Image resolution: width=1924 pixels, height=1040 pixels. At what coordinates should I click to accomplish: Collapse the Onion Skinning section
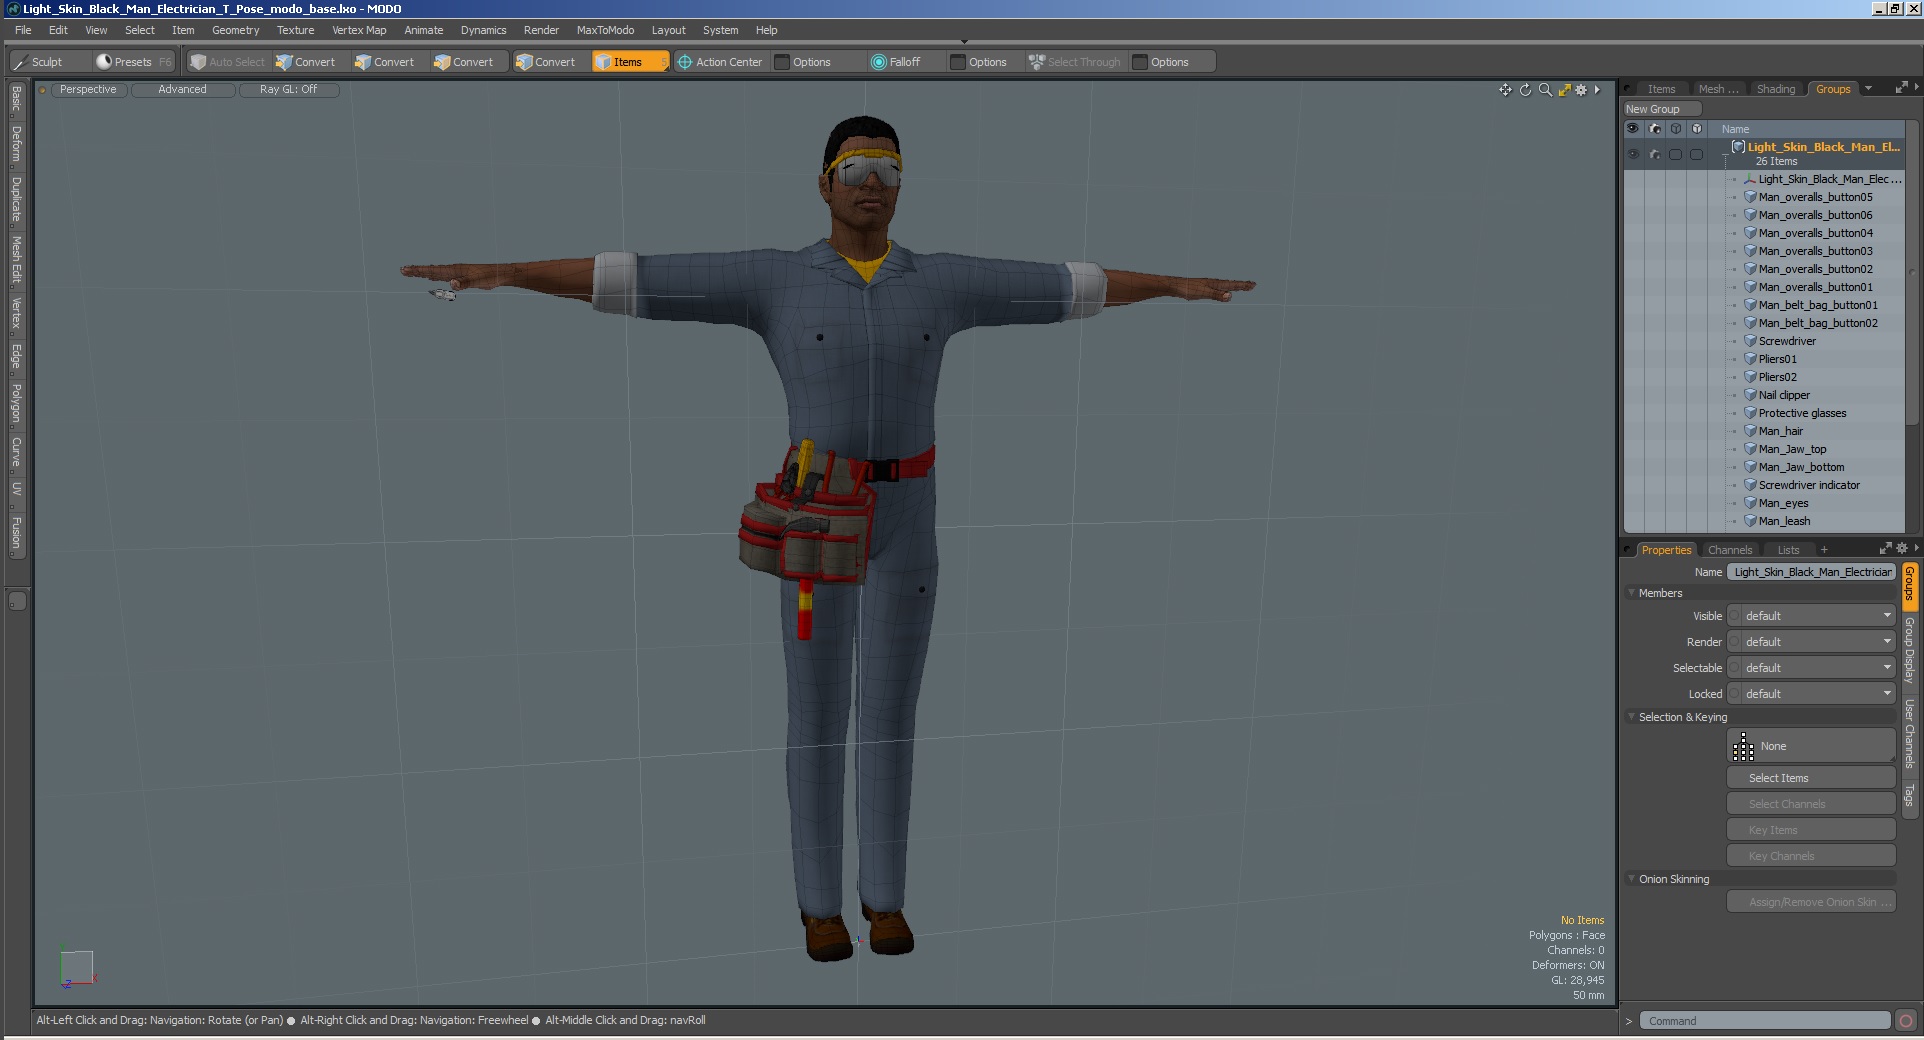pos(1632,879)
